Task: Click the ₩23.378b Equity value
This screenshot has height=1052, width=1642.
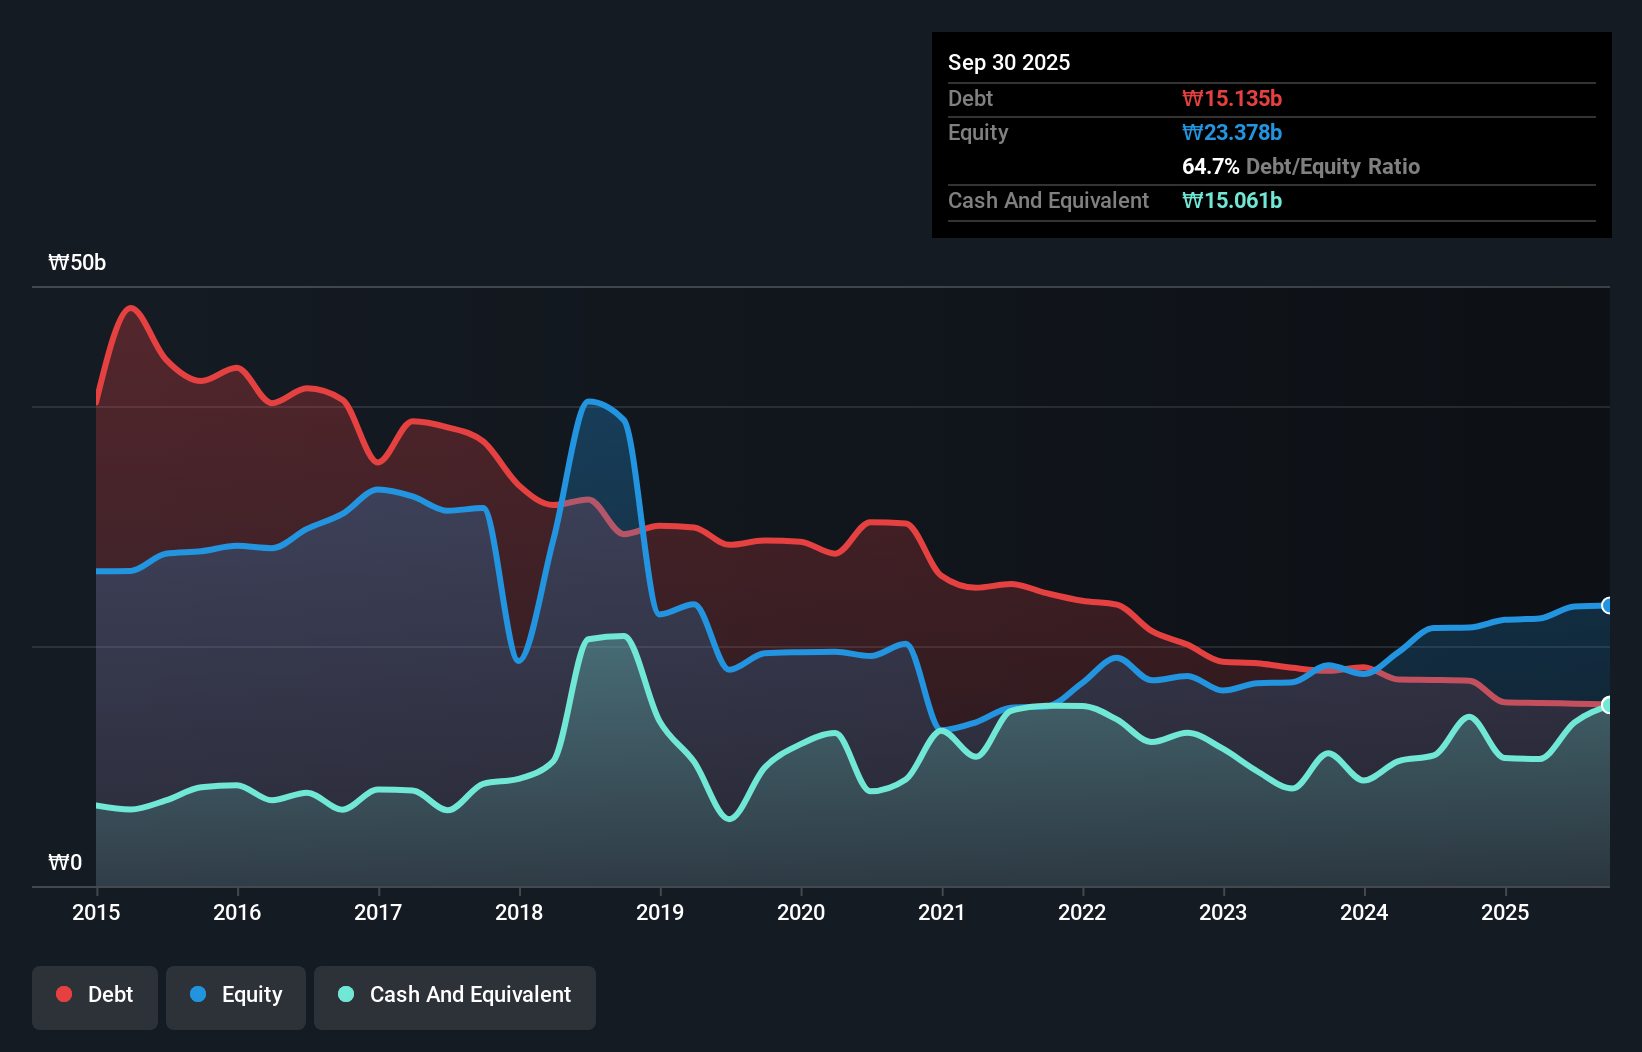Action: click(x=1232, y=132)
